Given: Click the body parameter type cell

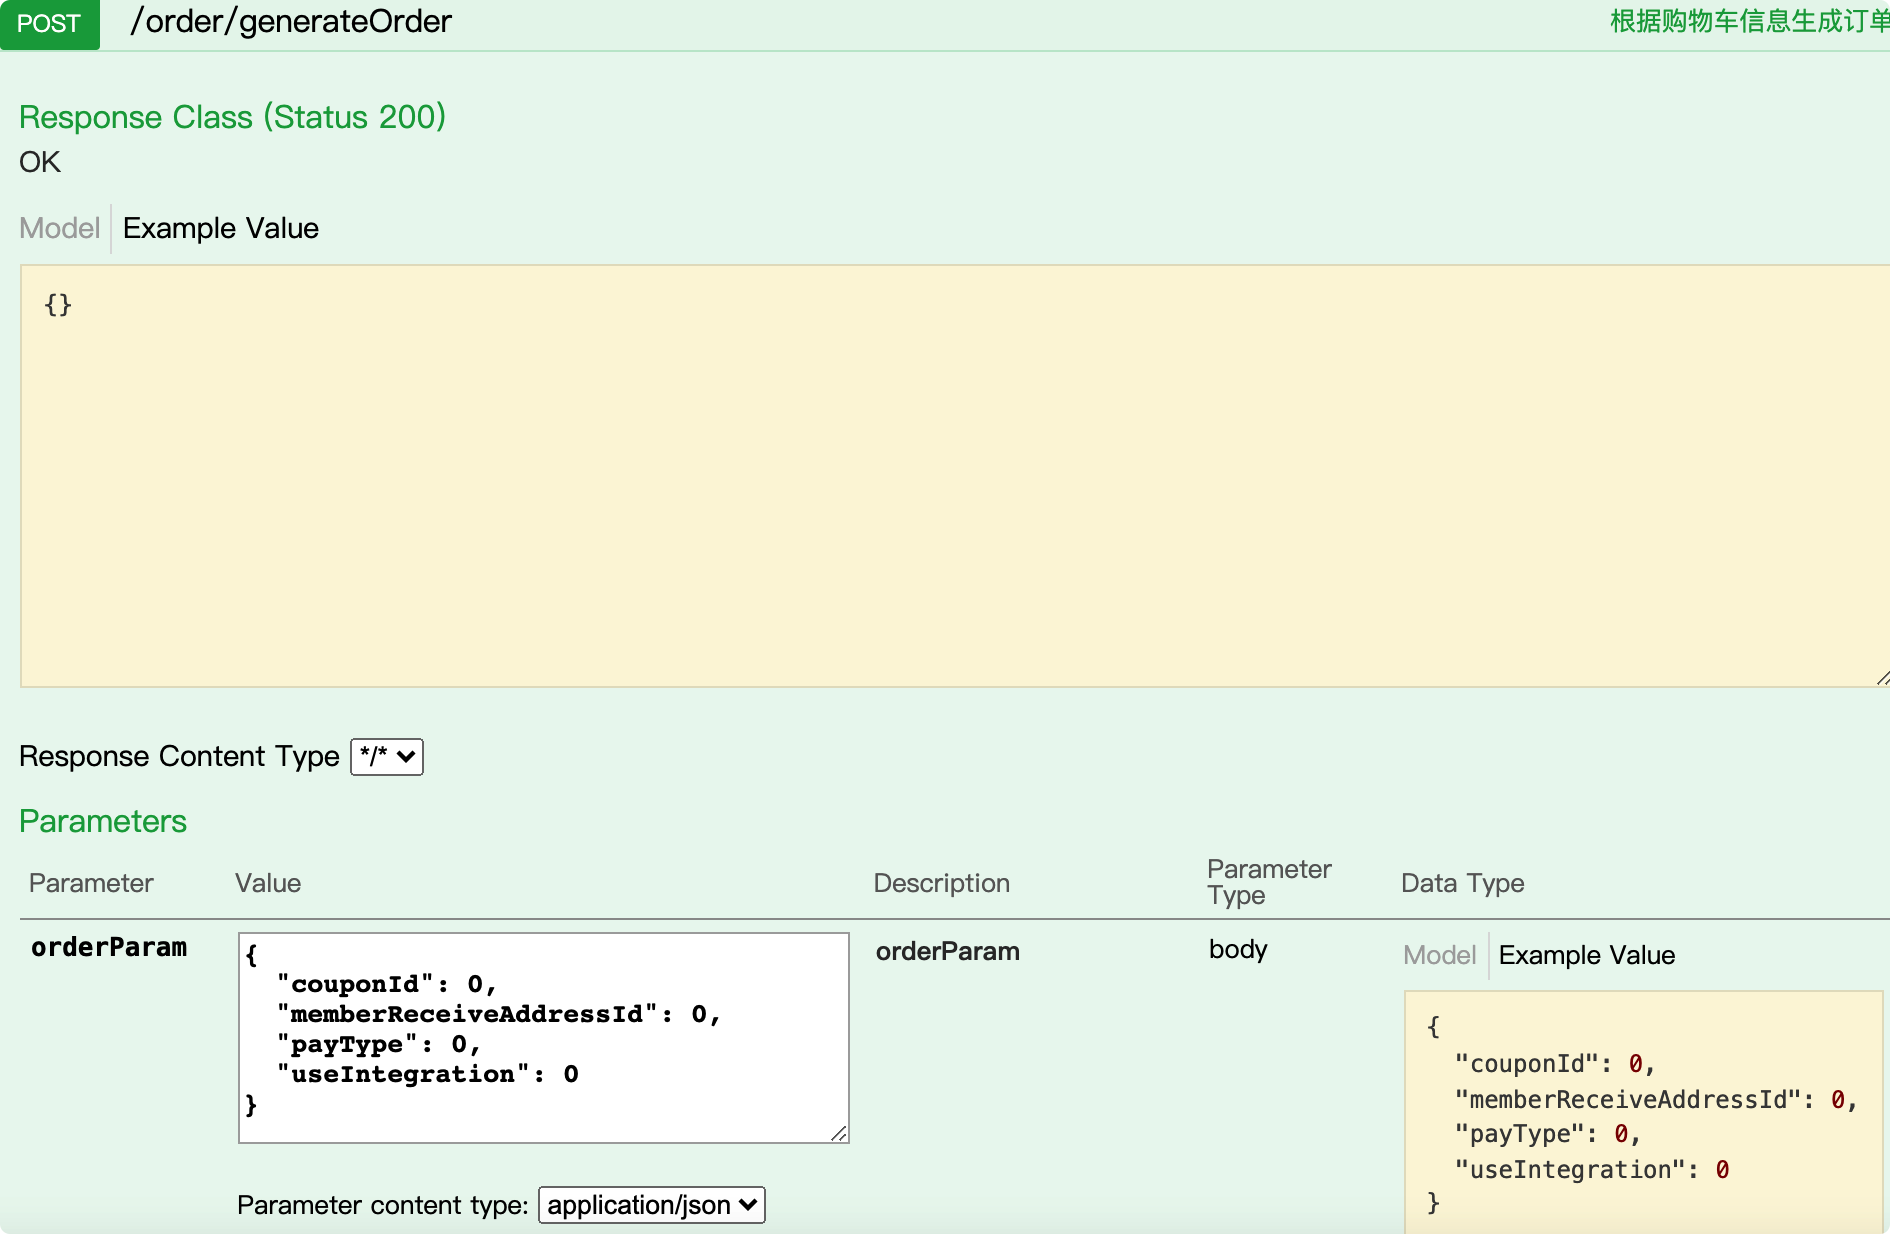Looking at the screenshot, I should [1238, 949].
